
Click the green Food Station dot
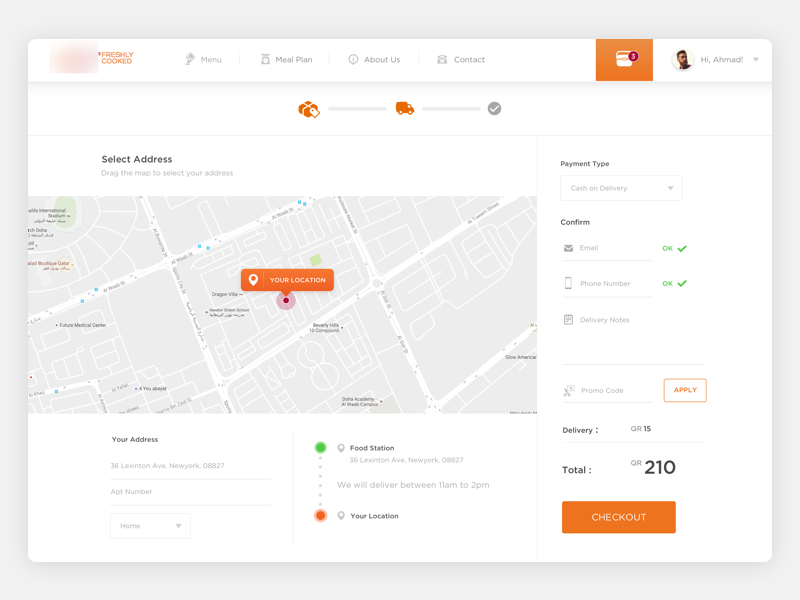click(x=320, y=448)
